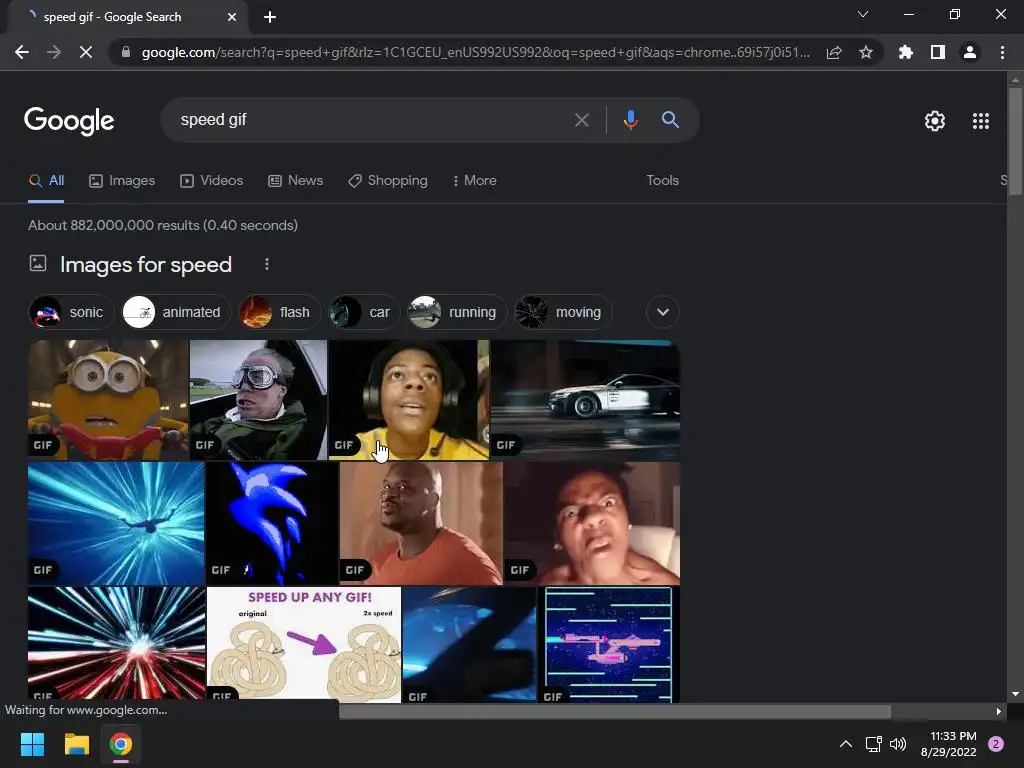
Task: Open the bald man in orange shirt GIF
Action: (421, 523)
